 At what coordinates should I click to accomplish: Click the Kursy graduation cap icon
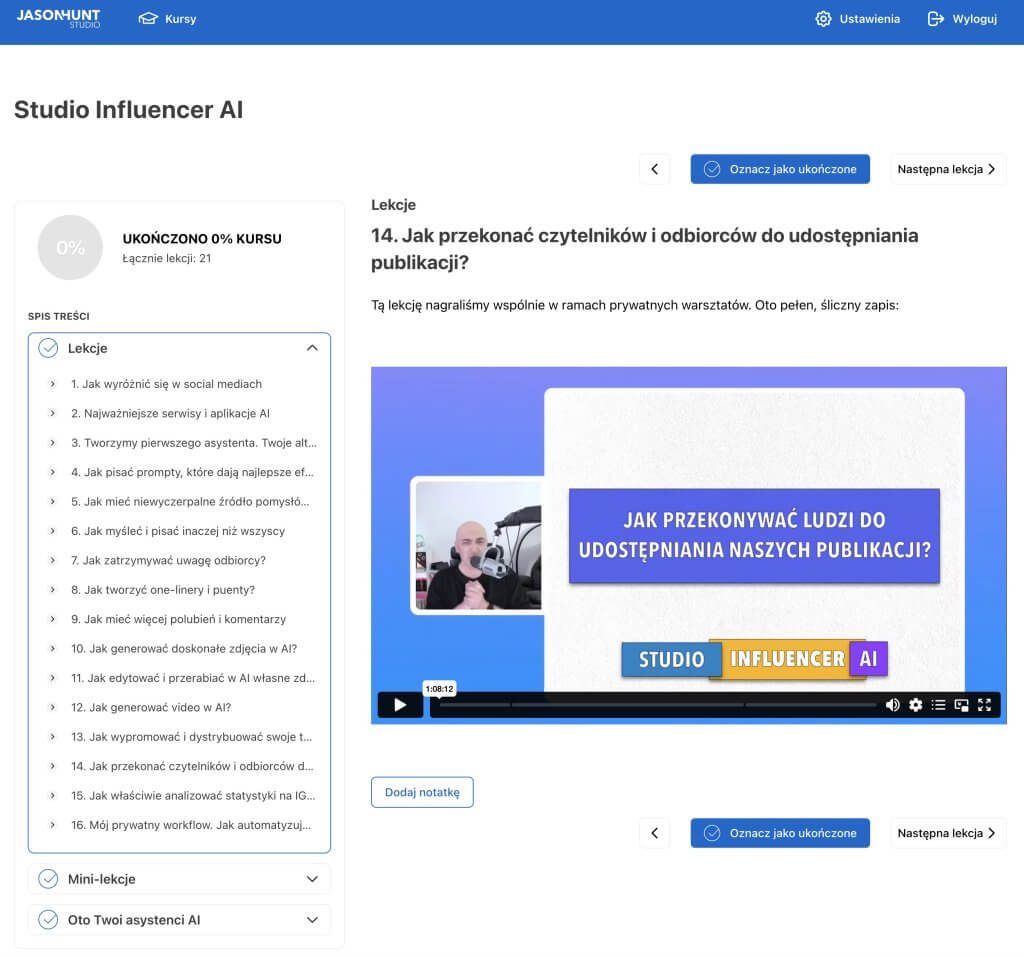pos(148,19)
